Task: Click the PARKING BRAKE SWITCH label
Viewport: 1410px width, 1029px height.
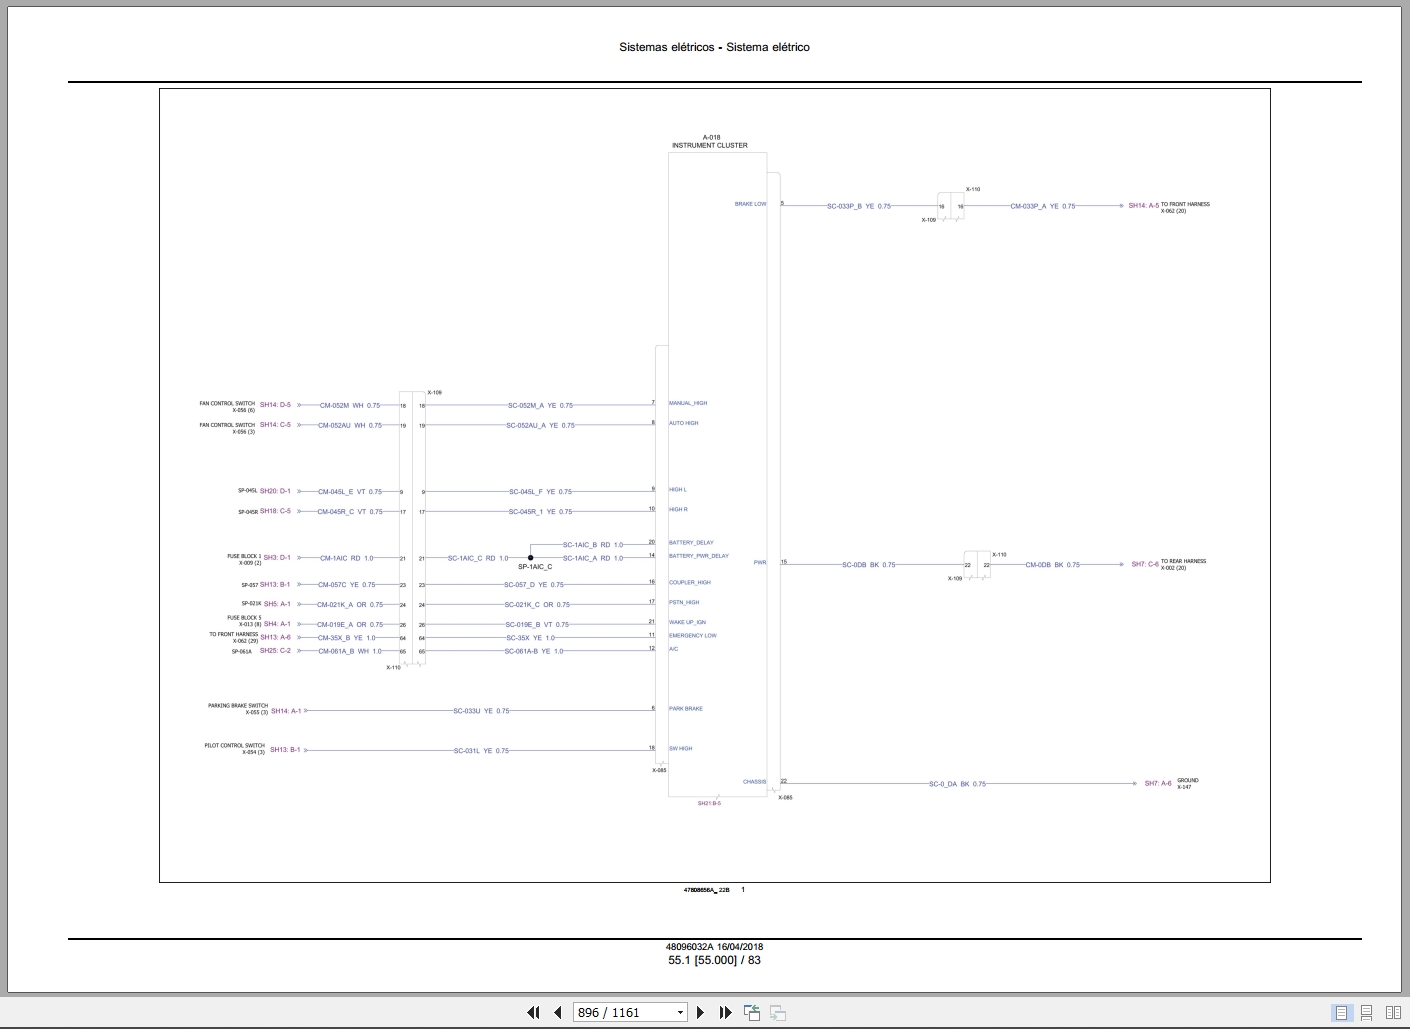Action: (x=238, y=705)
